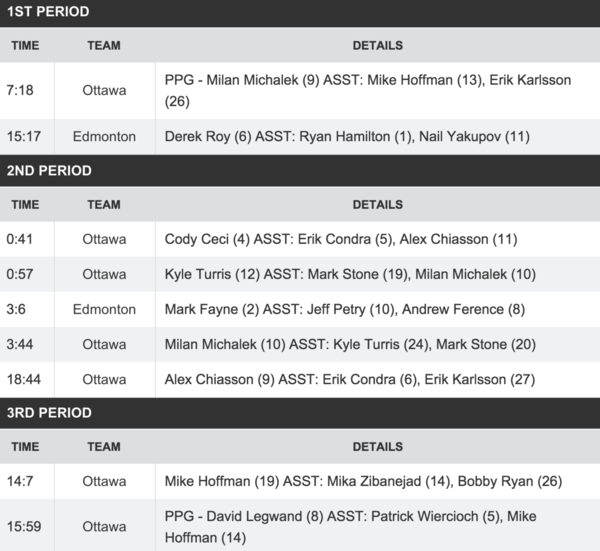Click Mike Hoffman (19) goal details
600x551 pixels.
tap(363, 481)
